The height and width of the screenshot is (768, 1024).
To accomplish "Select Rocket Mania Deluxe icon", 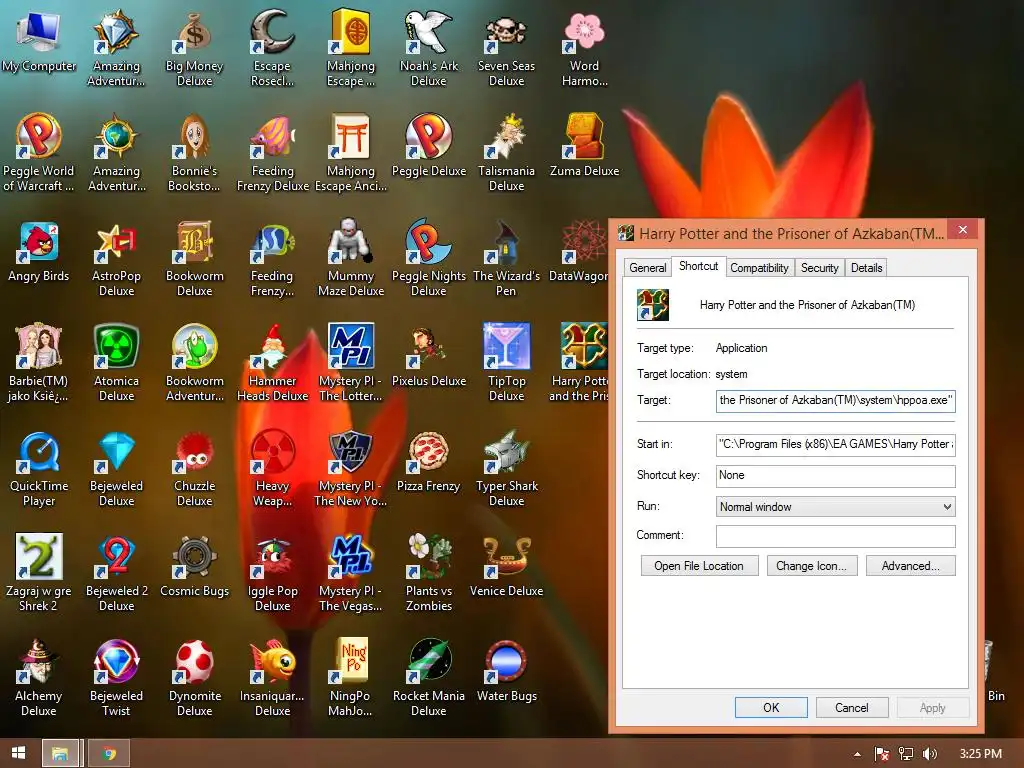I will click(x=428, y=662).
